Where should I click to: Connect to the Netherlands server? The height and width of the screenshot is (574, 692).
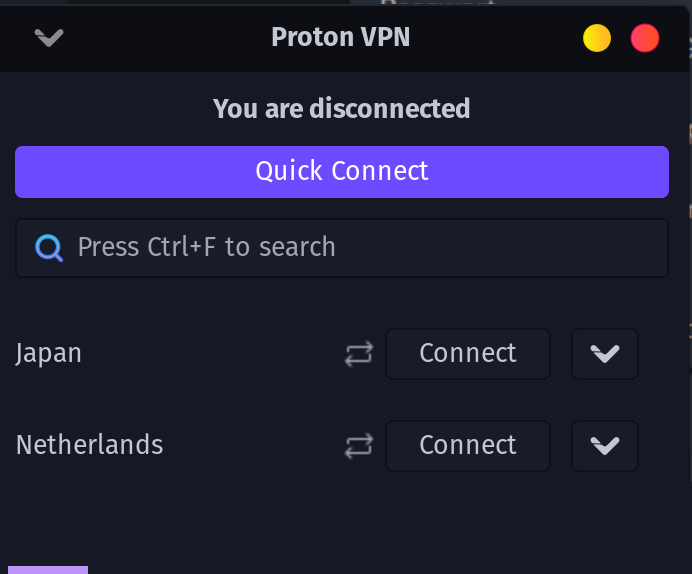467,446
